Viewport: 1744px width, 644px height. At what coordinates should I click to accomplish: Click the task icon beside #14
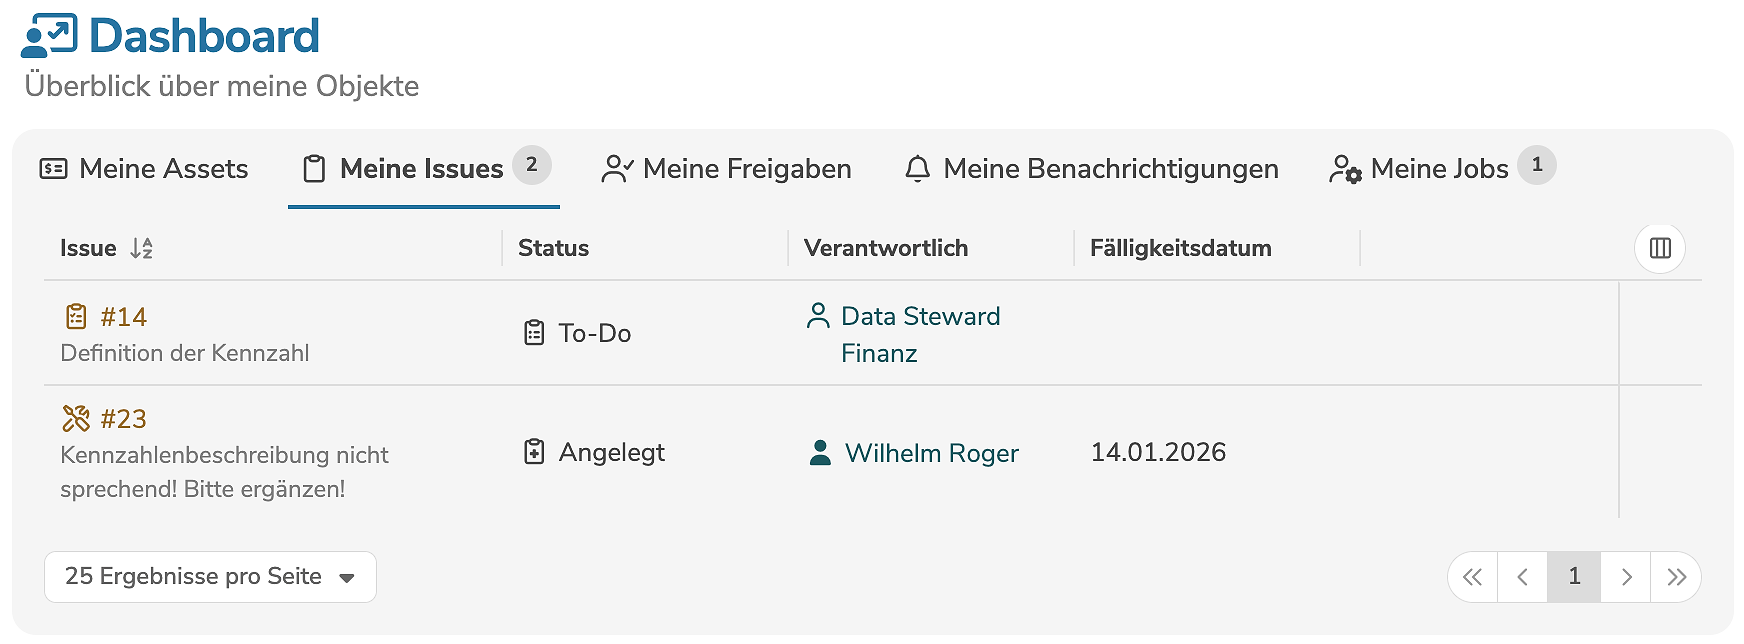76,317
